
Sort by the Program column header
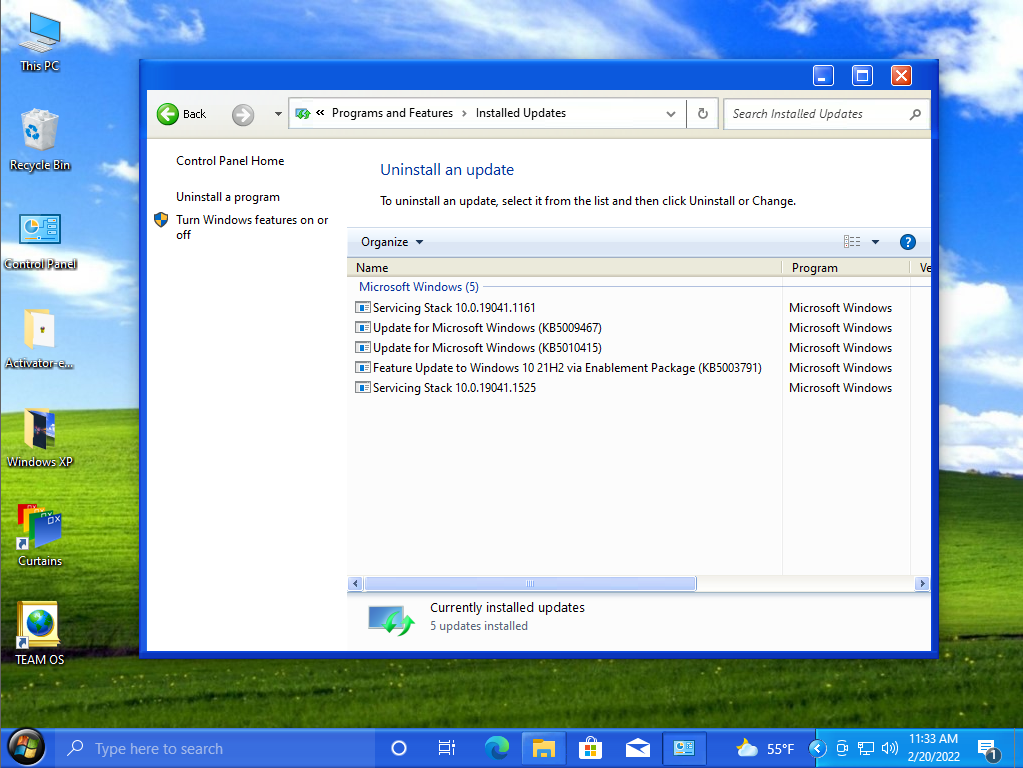[846, 268]
